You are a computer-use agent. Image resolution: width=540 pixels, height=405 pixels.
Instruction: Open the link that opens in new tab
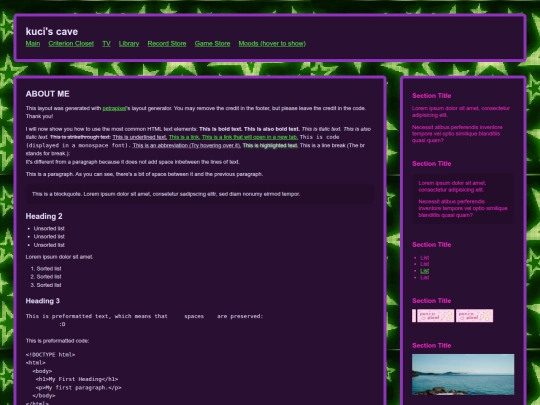coord(250,137)
